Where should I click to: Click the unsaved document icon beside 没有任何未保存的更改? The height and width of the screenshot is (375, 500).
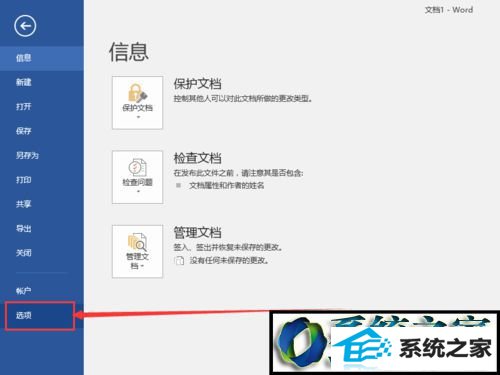[179, 260]
